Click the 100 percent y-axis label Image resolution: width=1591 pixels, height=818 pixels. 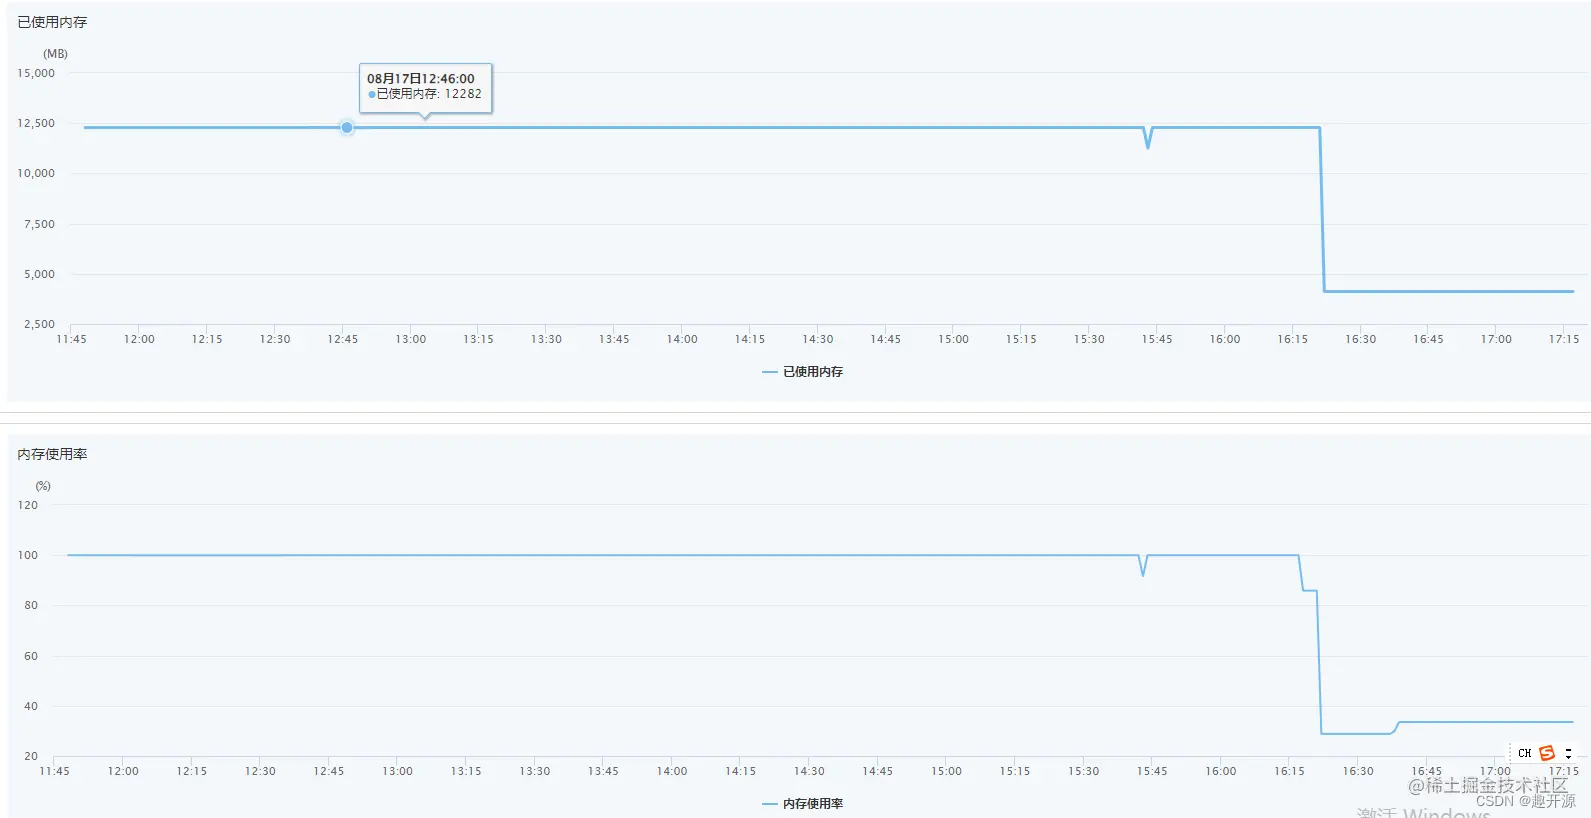28,555
